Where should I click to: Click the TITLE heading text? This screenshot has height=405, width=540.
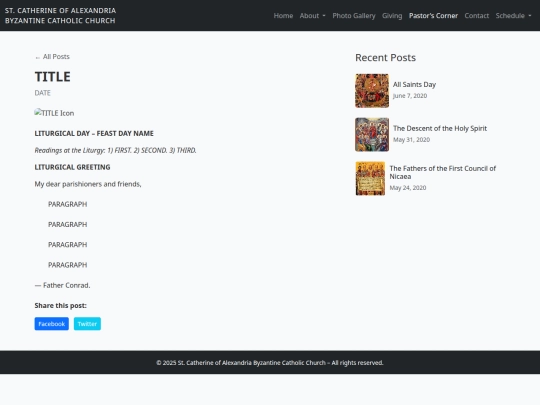53,76
